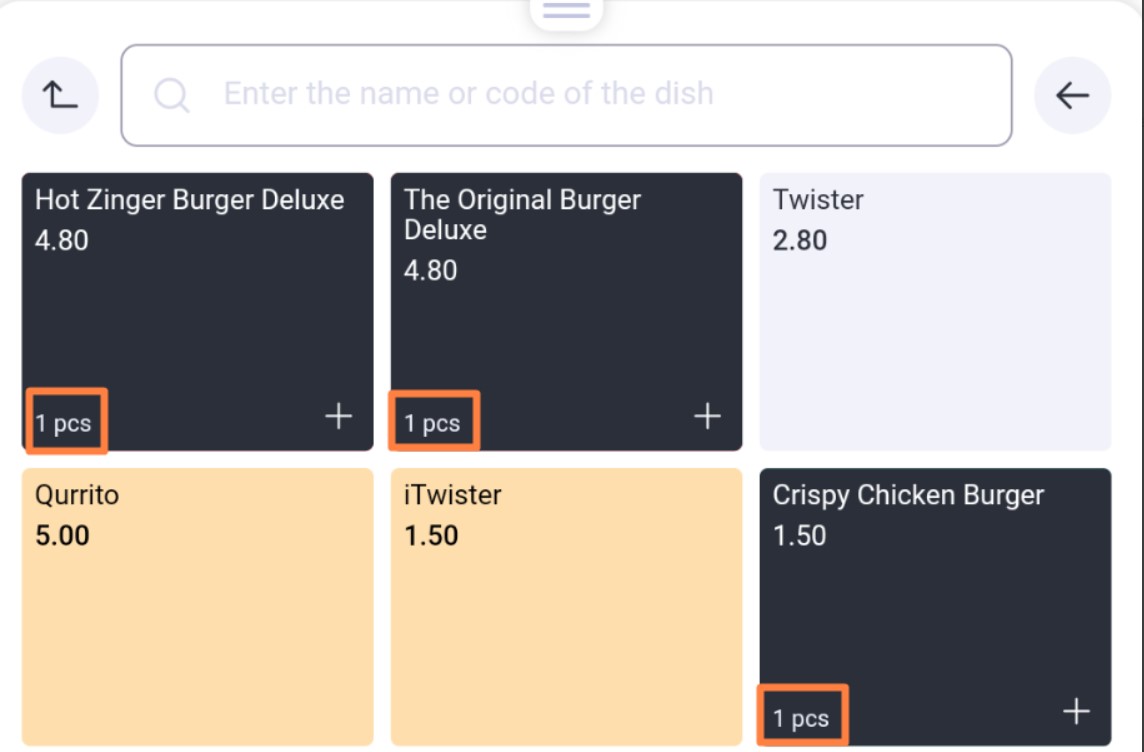
Task: Select the Qurrito dish tile
Action: click(x=198, y=607)
